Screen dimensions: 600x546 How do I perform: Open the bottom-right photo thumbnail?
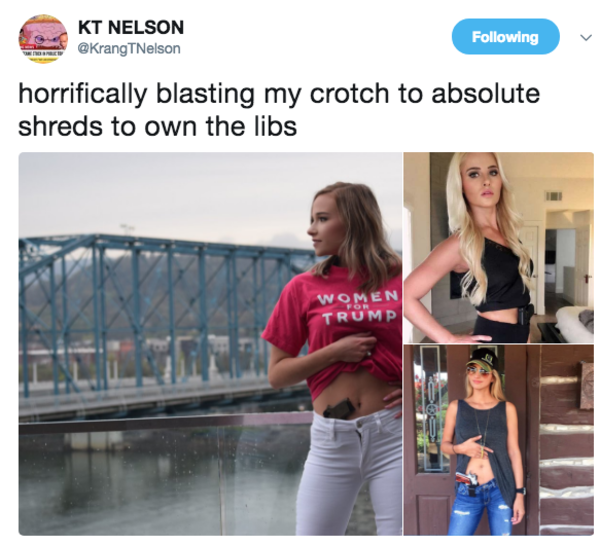[x=499, y=440]
